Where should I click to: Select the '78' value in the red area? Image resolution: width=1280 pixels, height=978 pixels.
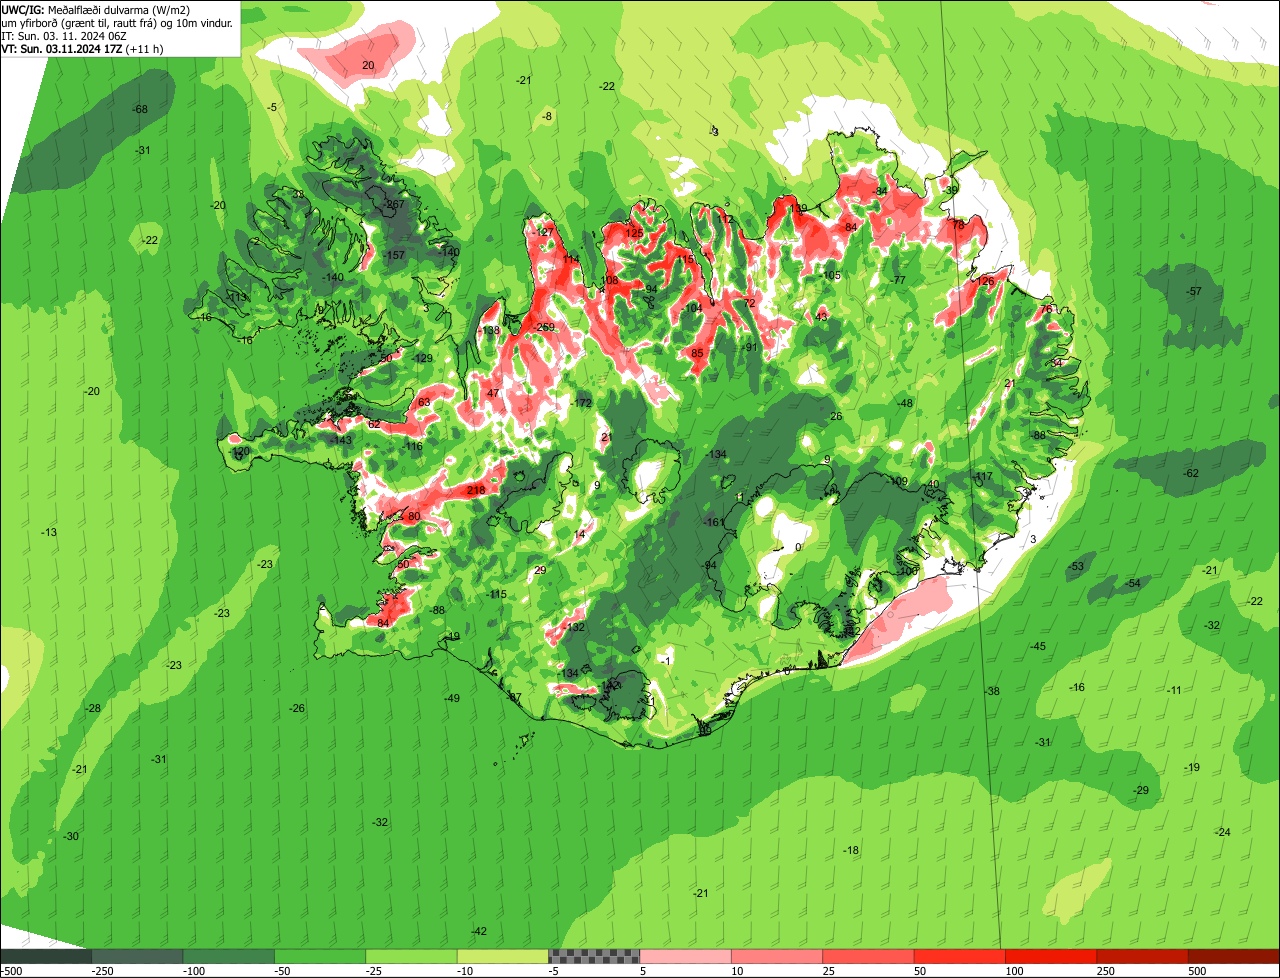(x=958, y=226)
